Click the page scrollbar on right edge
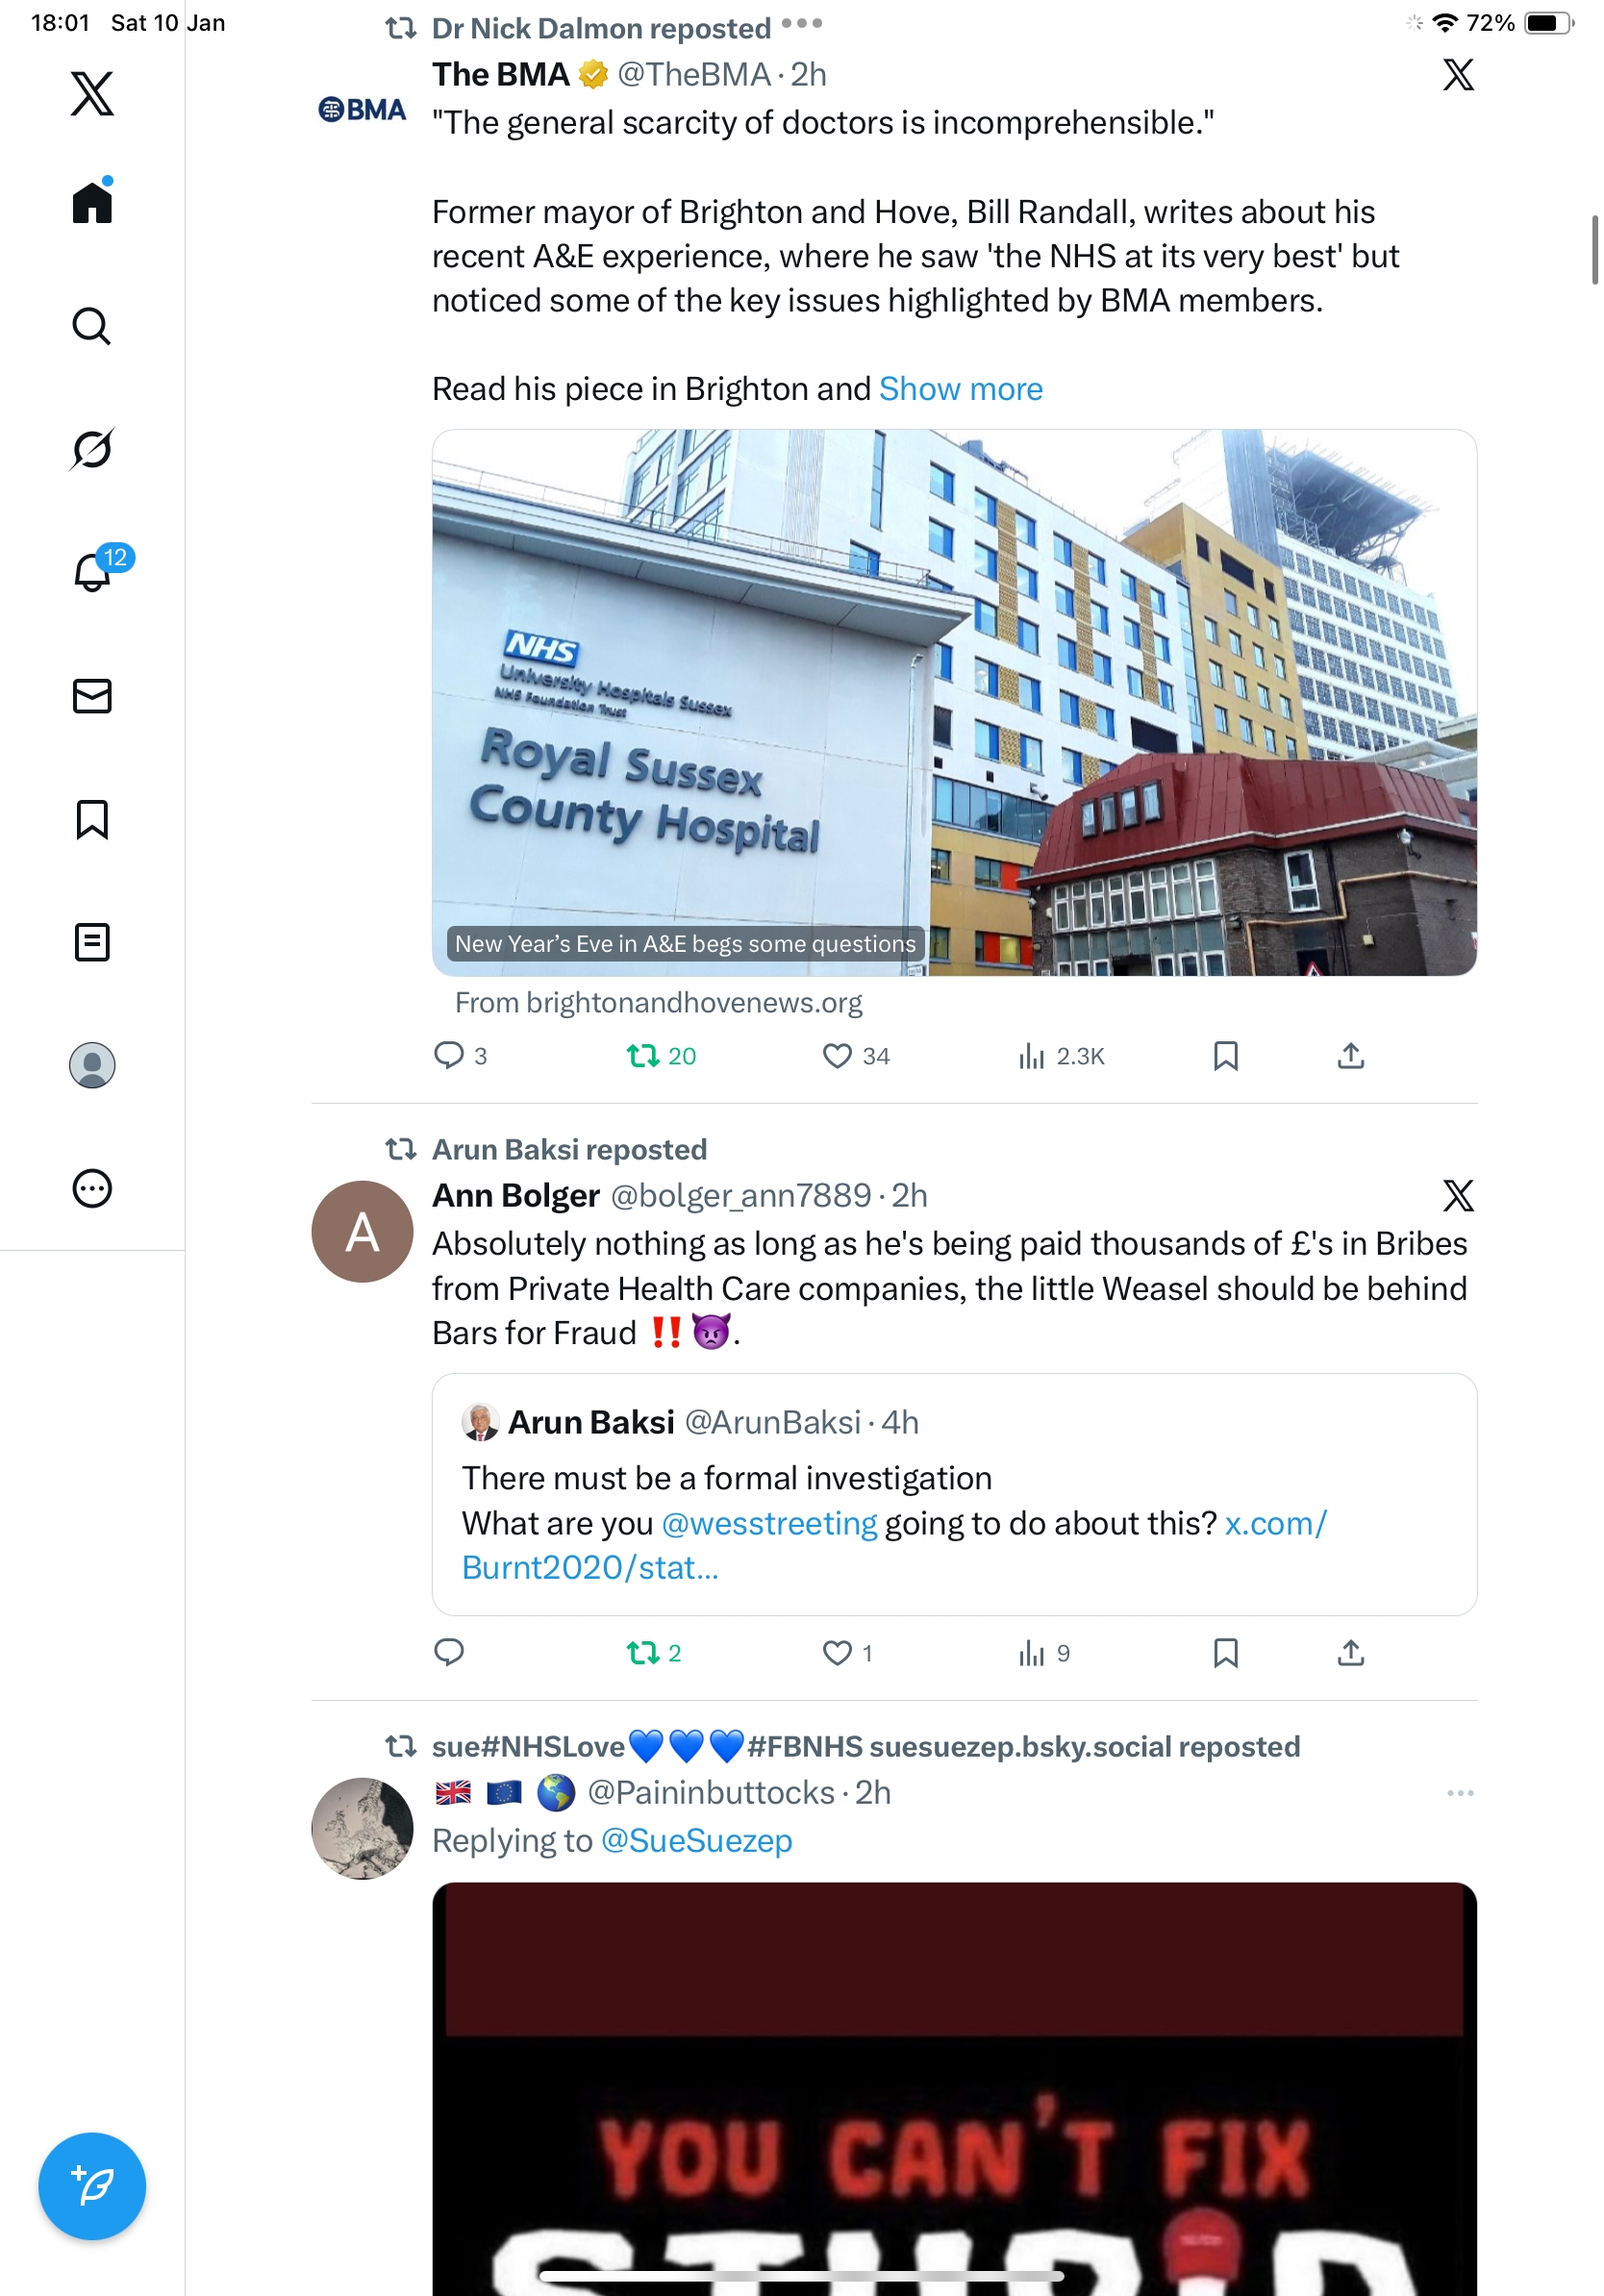The width and height of the screenshot is (1604, 2296). click(1595, 250)
